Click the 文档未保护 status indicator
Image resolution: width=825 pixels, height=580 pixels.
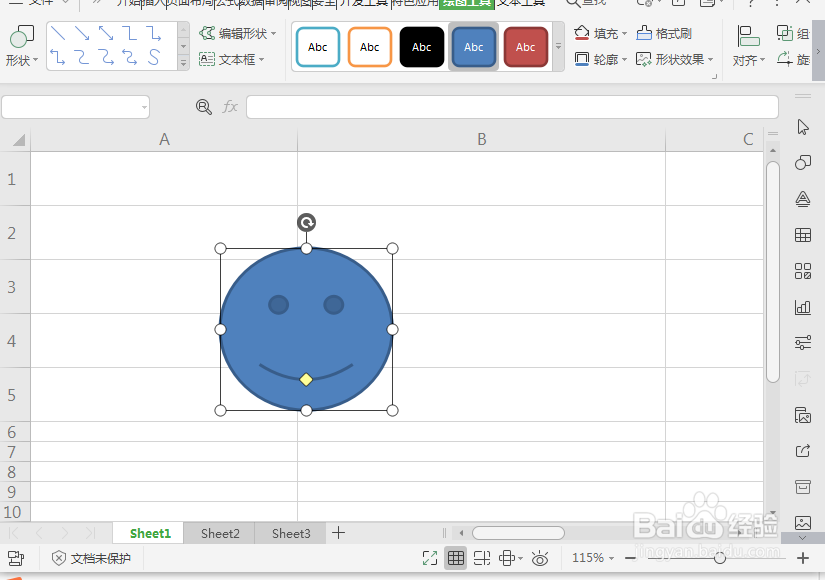tap(91, 558)
